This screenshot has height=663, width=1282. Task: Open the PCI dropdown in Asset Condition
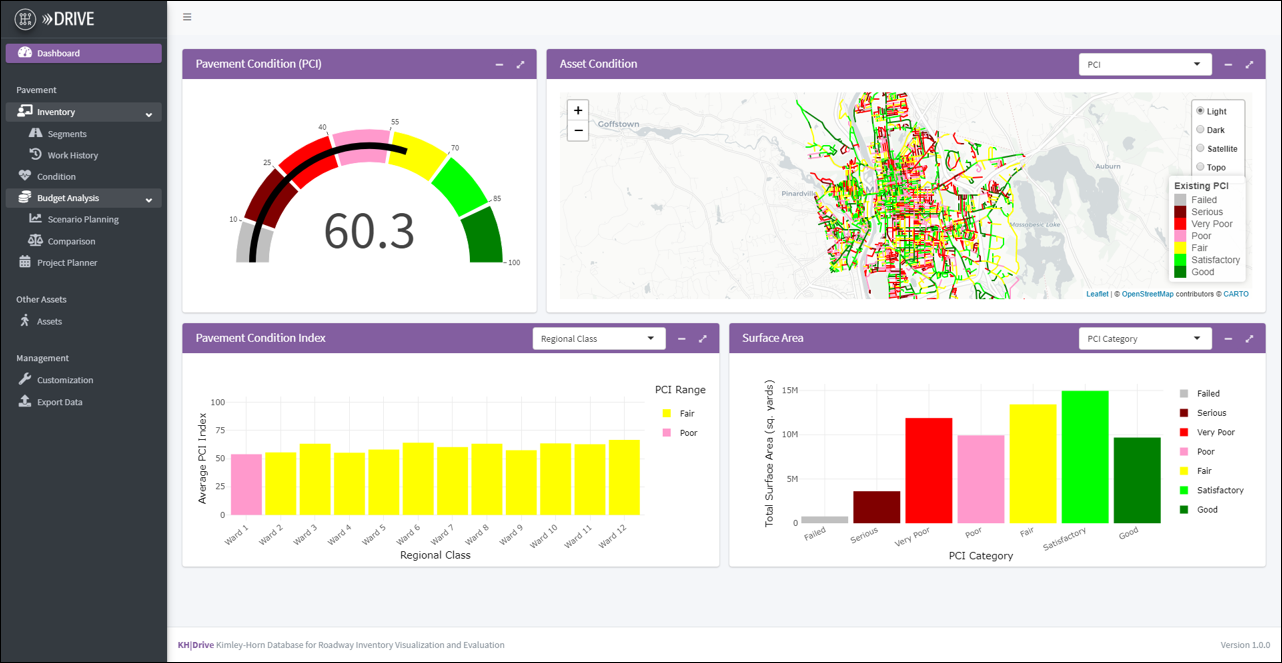pos(1144,65)
